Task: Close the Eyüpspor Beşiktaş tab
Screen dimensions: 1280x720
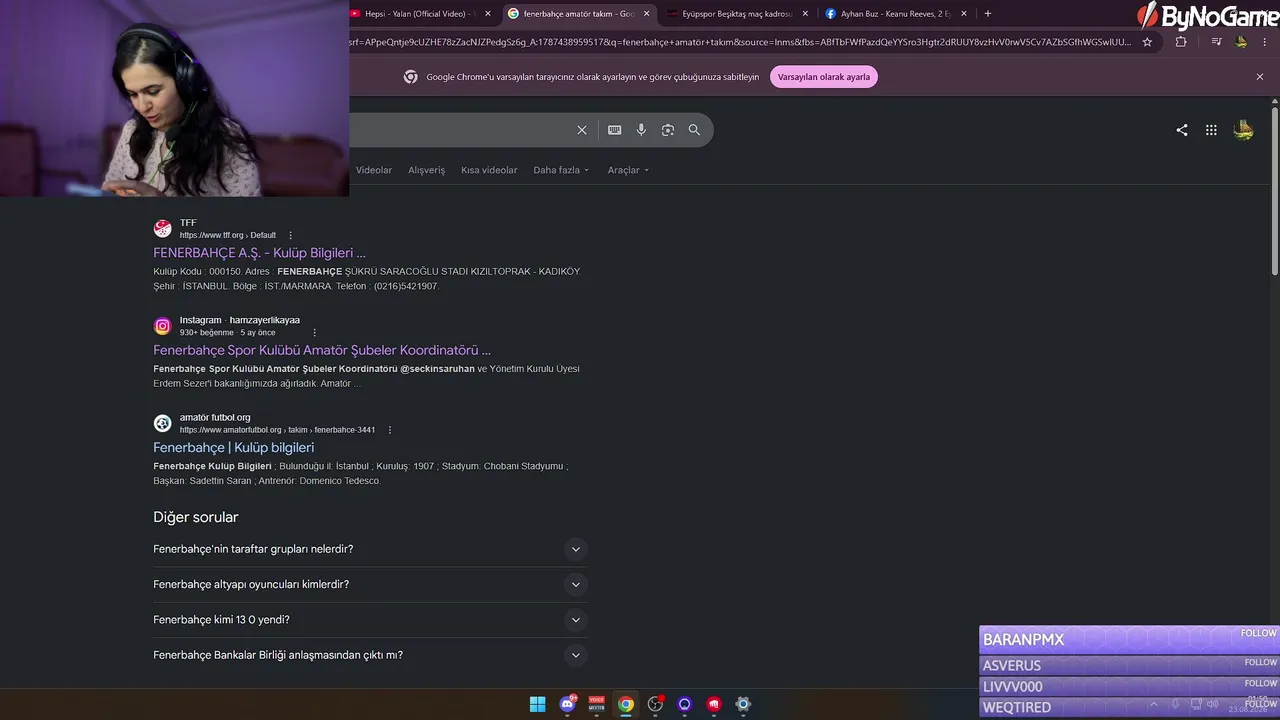Action: point(805,14)
